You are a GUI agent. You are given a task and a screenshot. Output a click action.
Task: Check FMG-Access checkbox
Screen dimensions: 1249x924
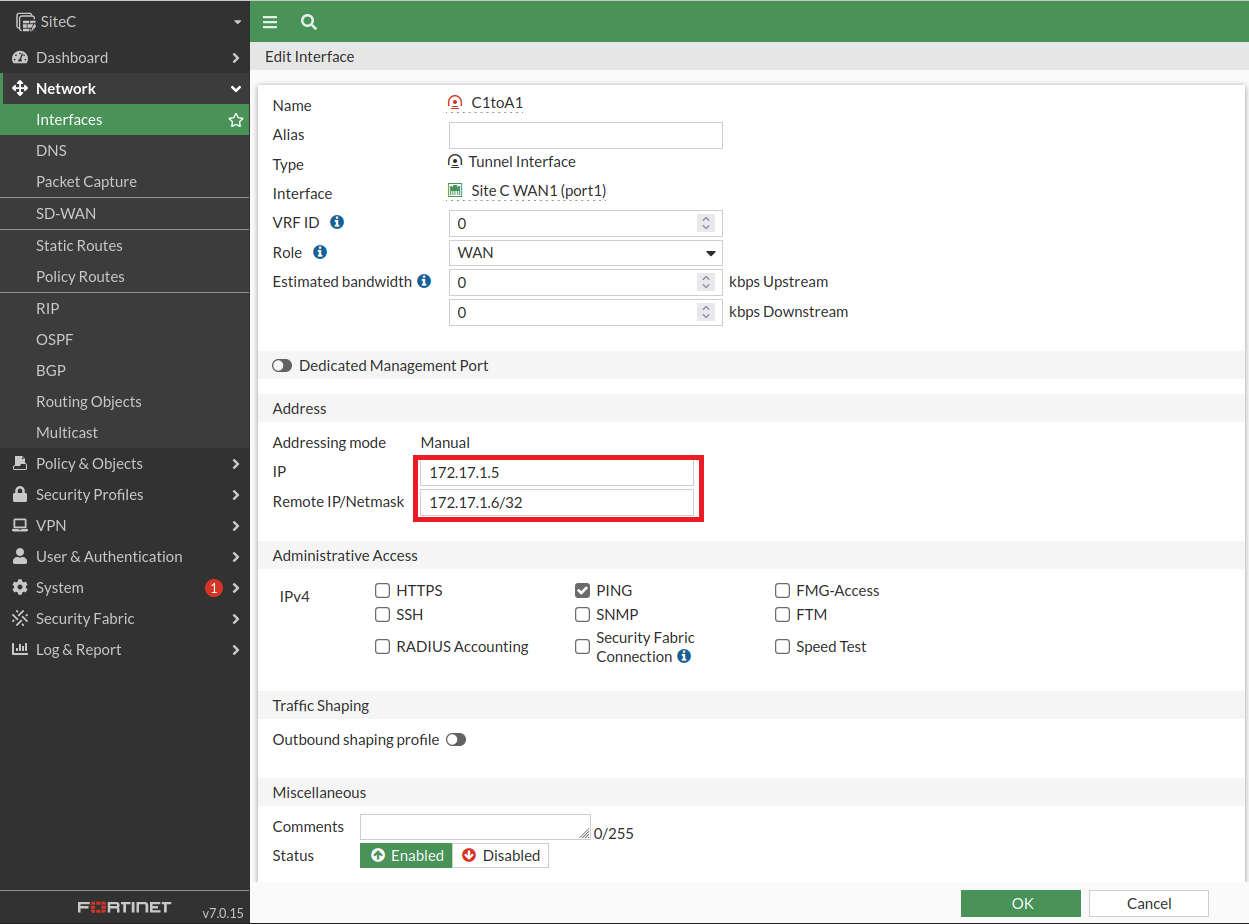pos(782,591)
